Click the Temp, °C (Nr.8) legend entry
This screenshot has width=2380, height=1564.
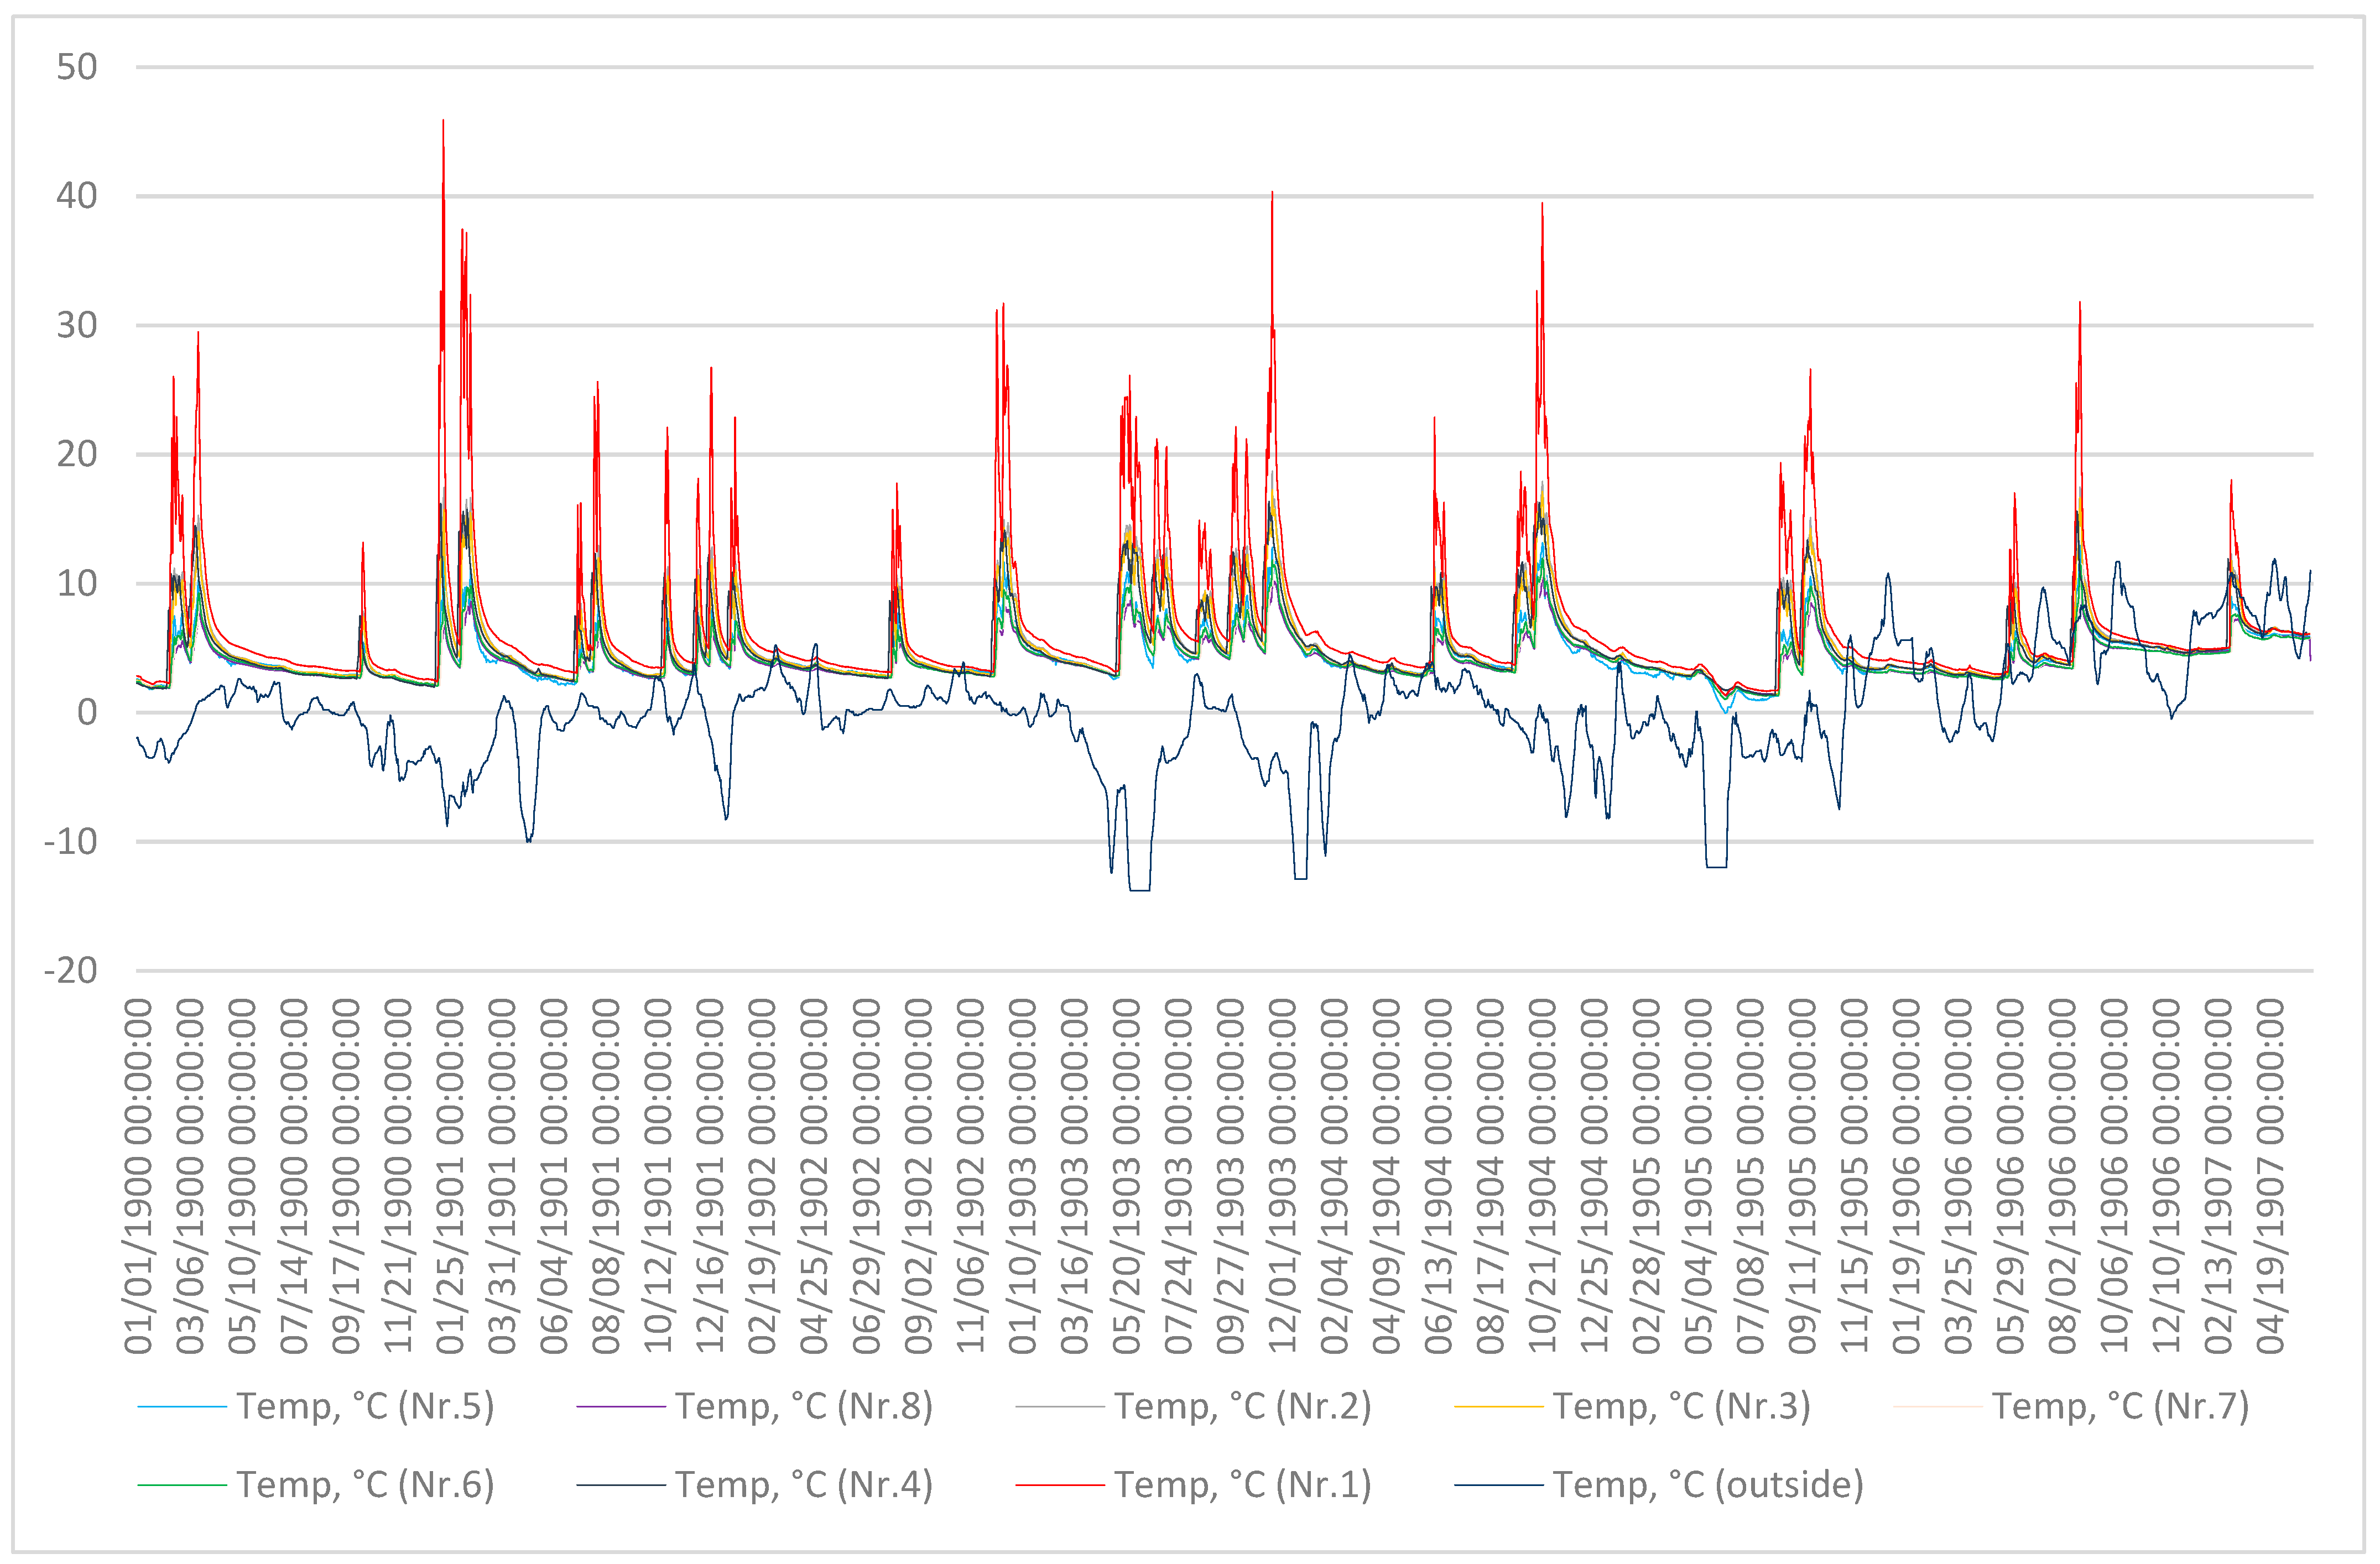coord(804,1406)
